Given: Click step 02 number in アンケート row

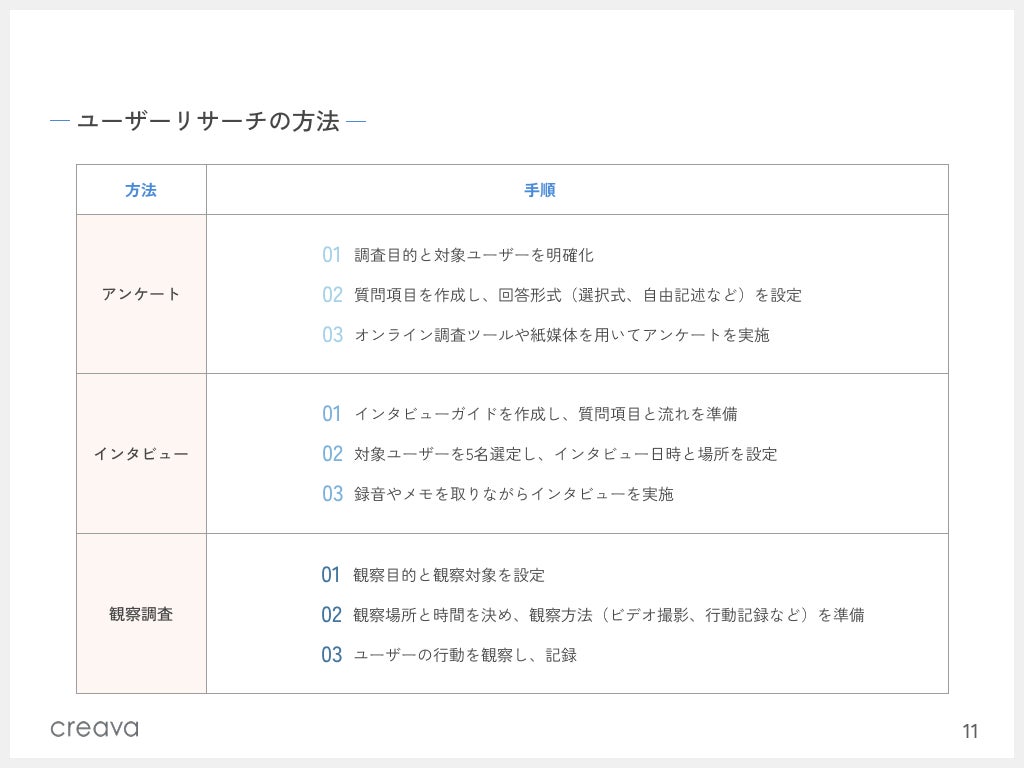Looking at the screenshot, I should tap(332, 295).
